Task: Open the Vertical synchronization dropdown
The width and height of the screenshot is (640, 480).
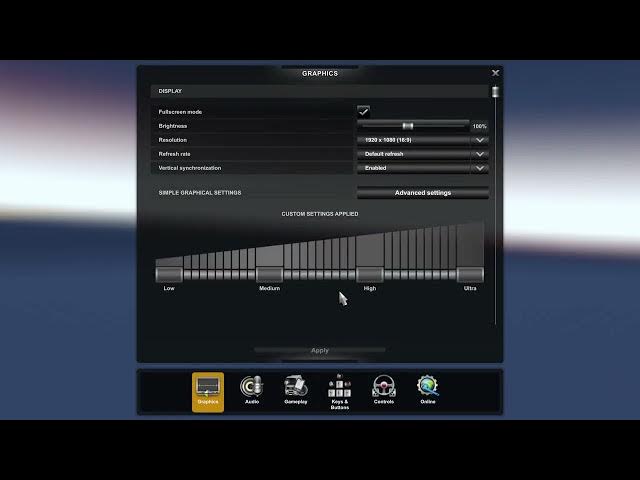Action: click(x=423, y=168)
